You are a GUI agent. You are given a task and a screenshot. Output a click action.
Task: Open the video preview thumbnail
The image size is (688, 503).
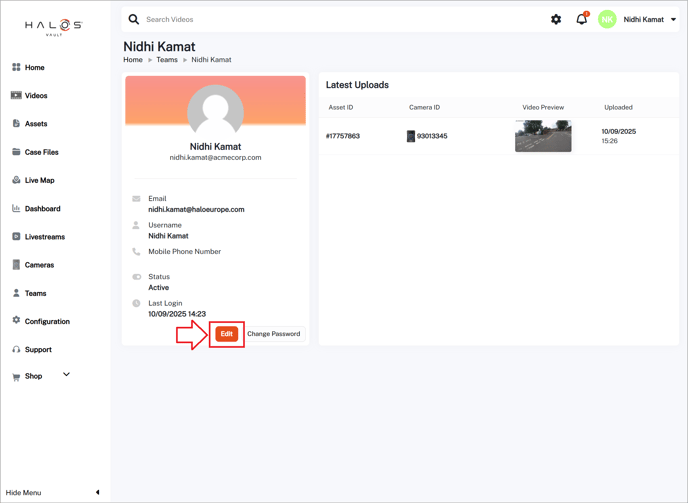(543, 136)
